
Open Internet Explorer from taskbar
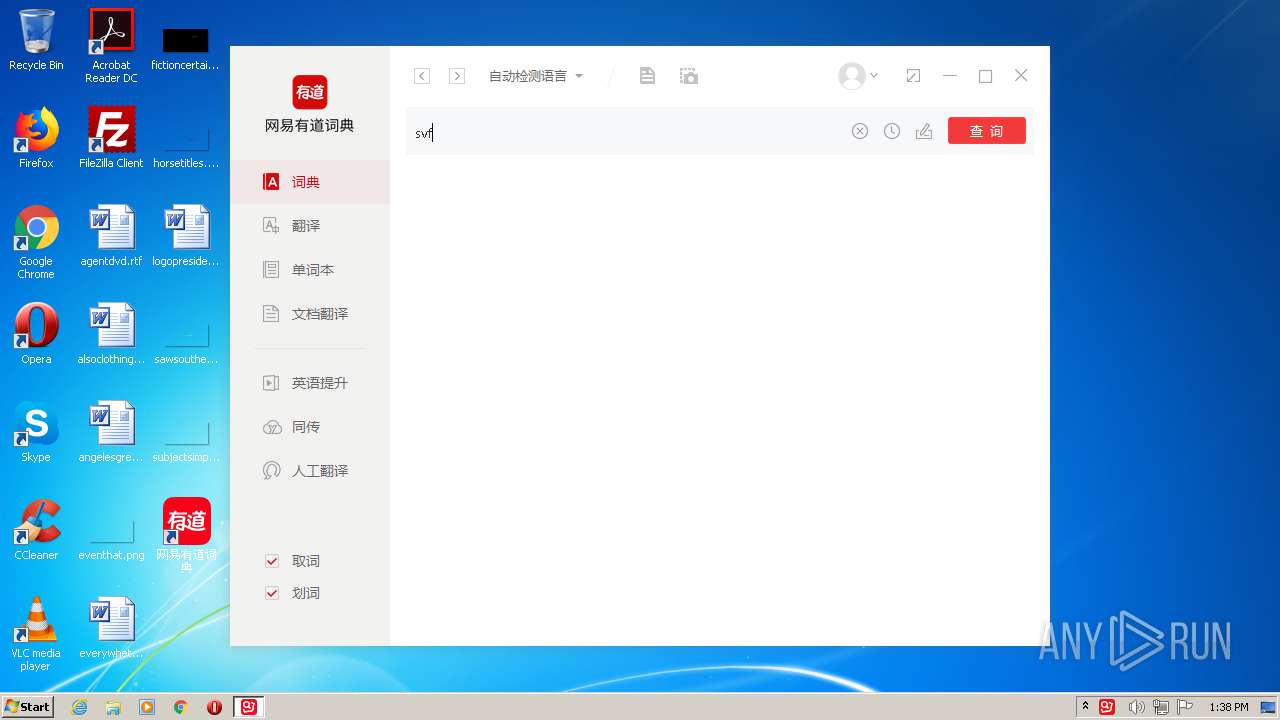(x=79, y=707)
